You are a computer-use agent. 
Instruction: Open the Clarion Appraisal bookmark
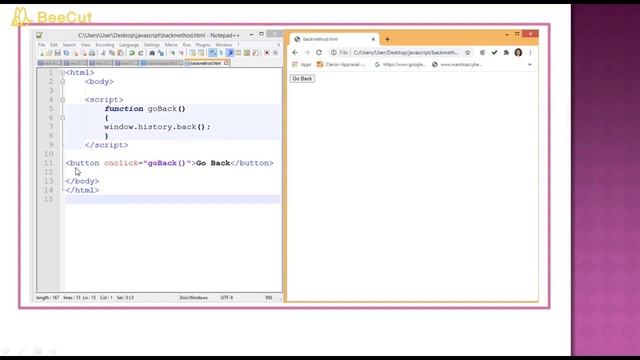coord(341,64)
